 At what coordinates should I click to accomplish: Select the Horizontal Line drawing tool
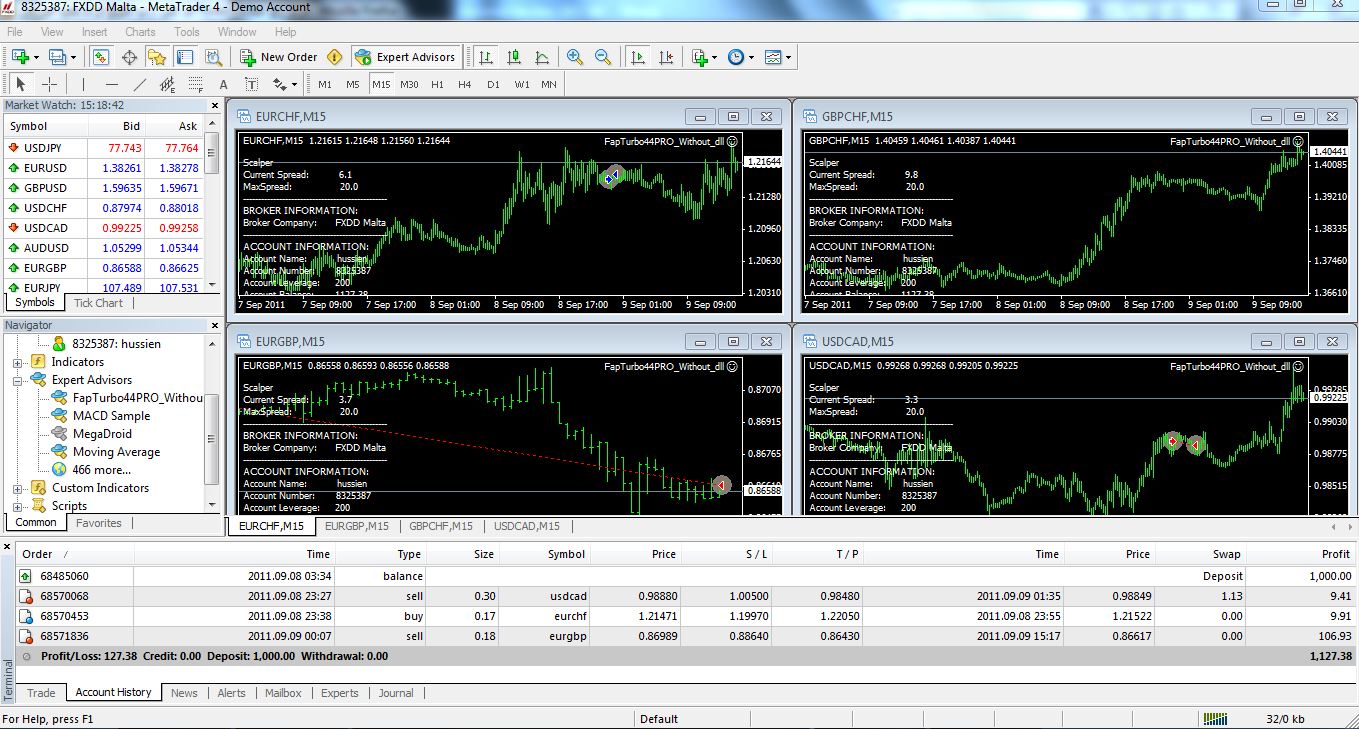[112, 84]
